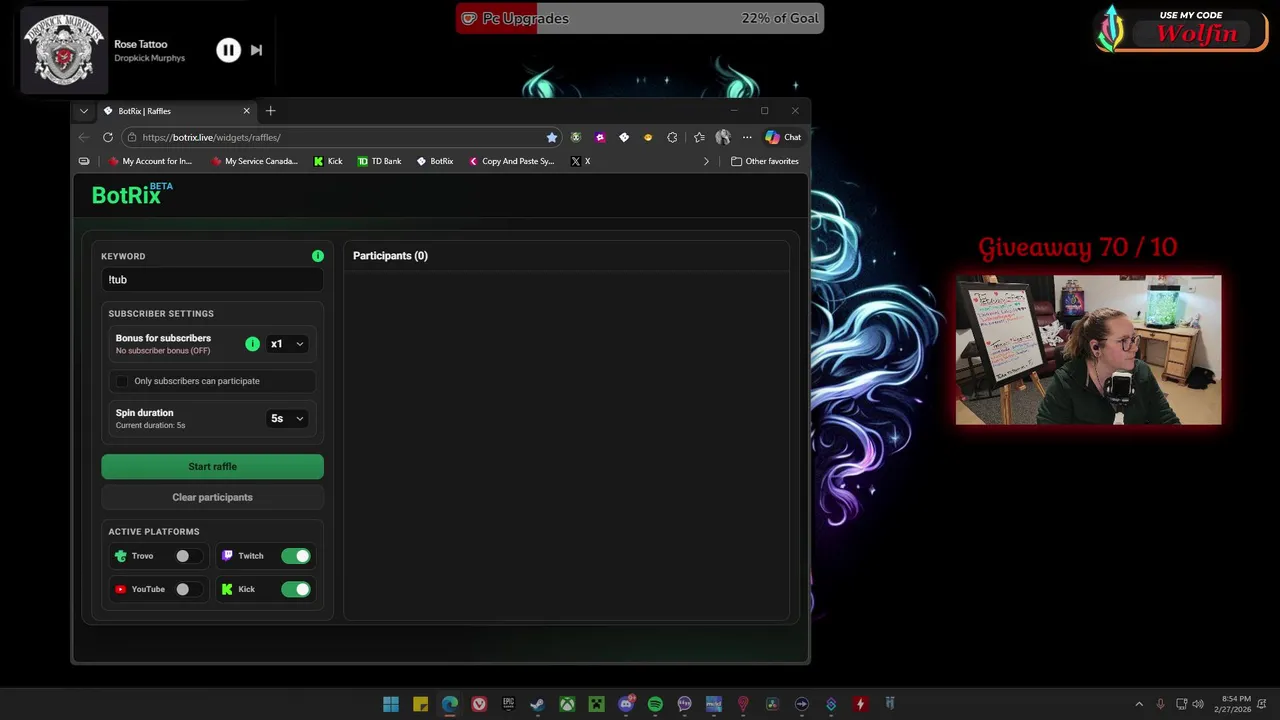The image size is (1280, 720).
Task: Click the purple extension icon in toolbar
Action: 600,137
